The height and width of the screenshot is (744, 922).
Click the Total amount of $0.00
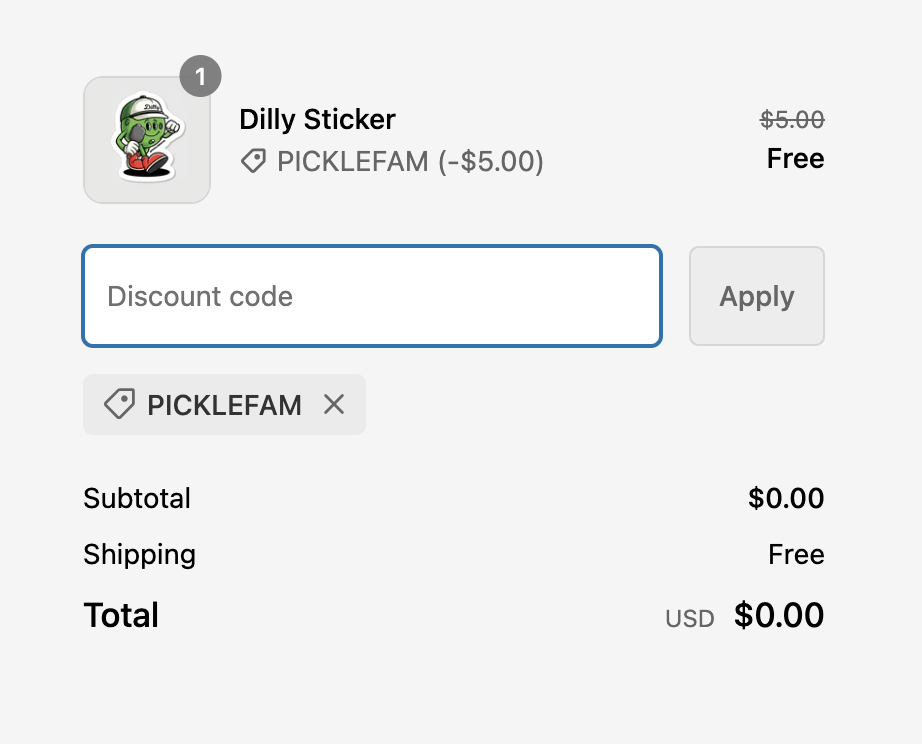click(779, 615)
